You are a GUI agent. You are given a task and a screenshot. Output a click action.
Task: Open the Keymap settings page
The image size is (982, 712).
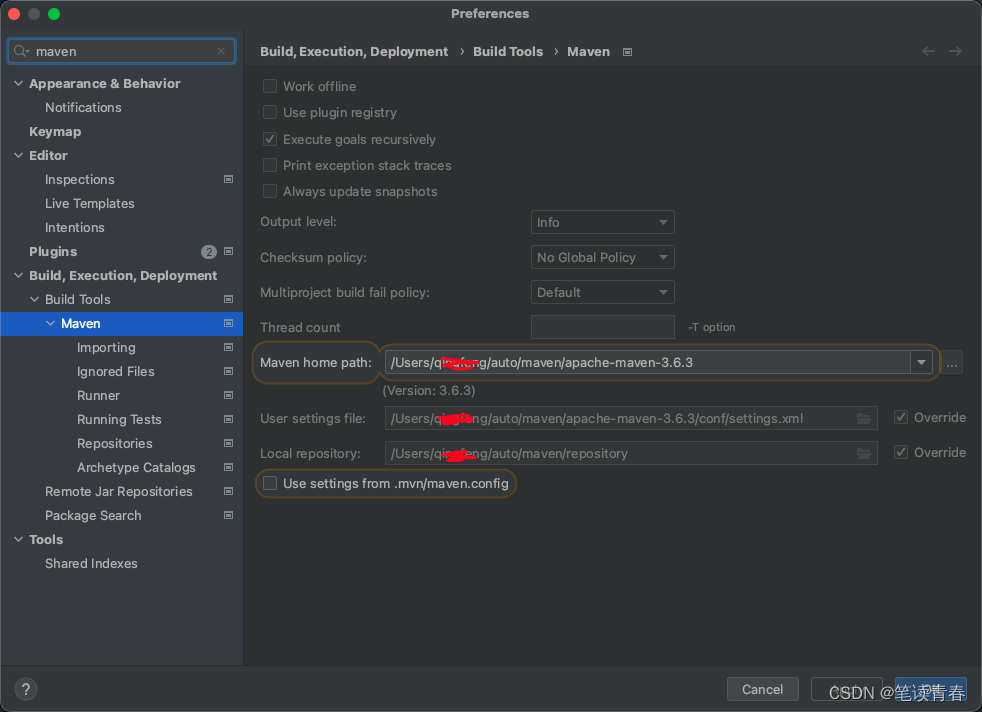point(55,131)
